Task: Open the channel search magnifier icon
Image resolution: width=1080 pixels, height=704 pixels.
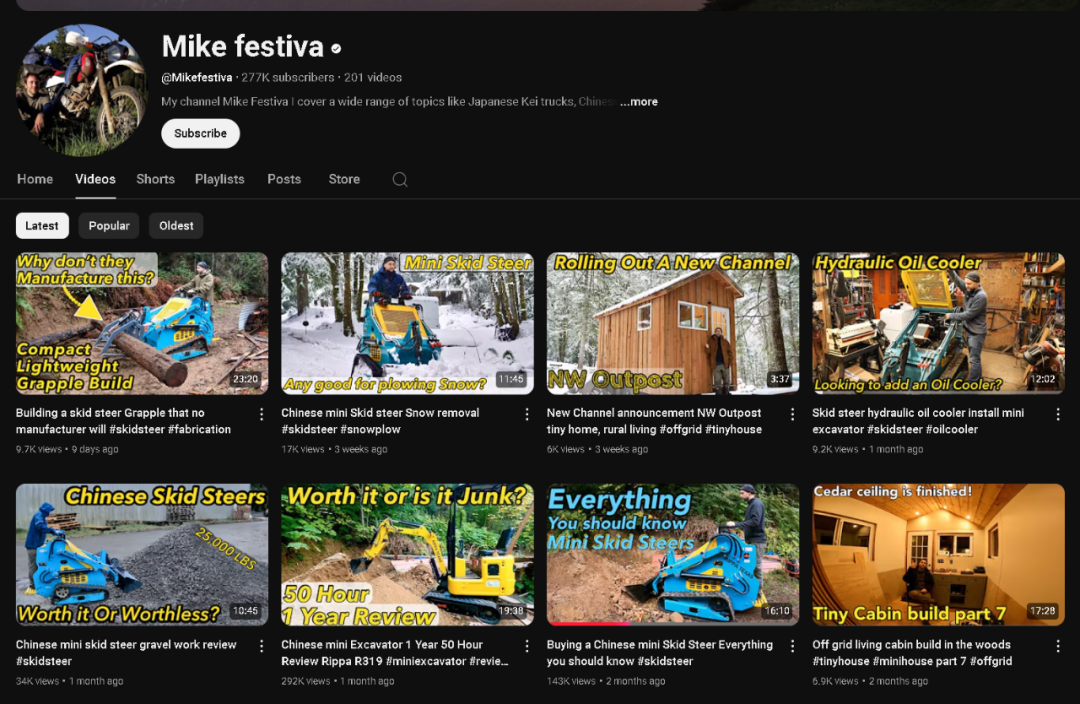Action: pos(399,180)
